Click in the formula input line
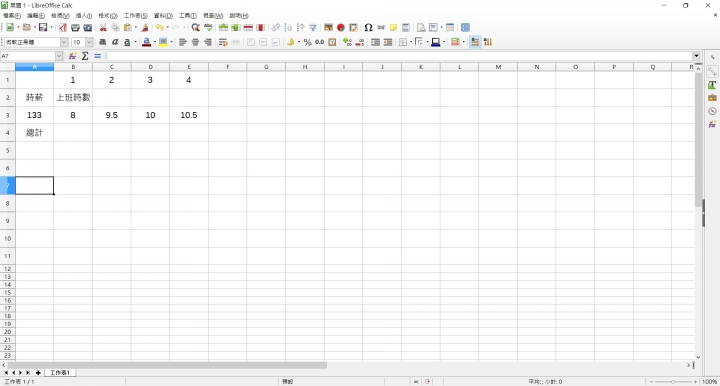 (x=399, y=56)
